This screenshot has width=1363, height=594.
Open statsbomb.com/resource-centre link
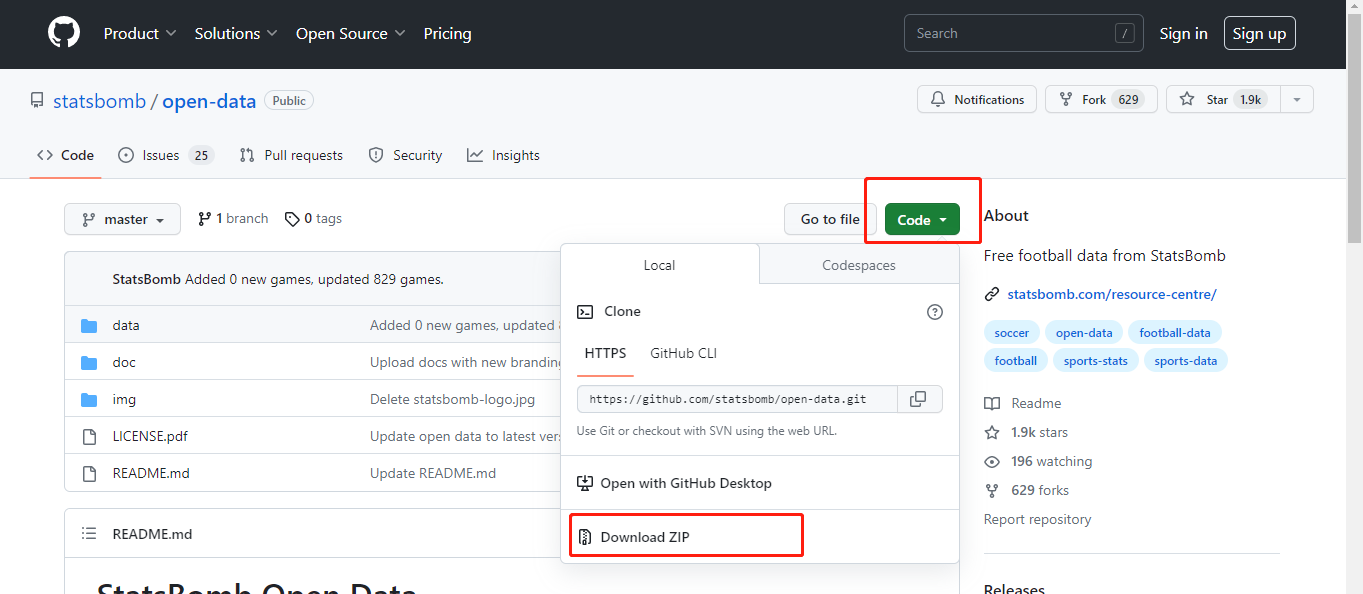[x=1111, y=294]
